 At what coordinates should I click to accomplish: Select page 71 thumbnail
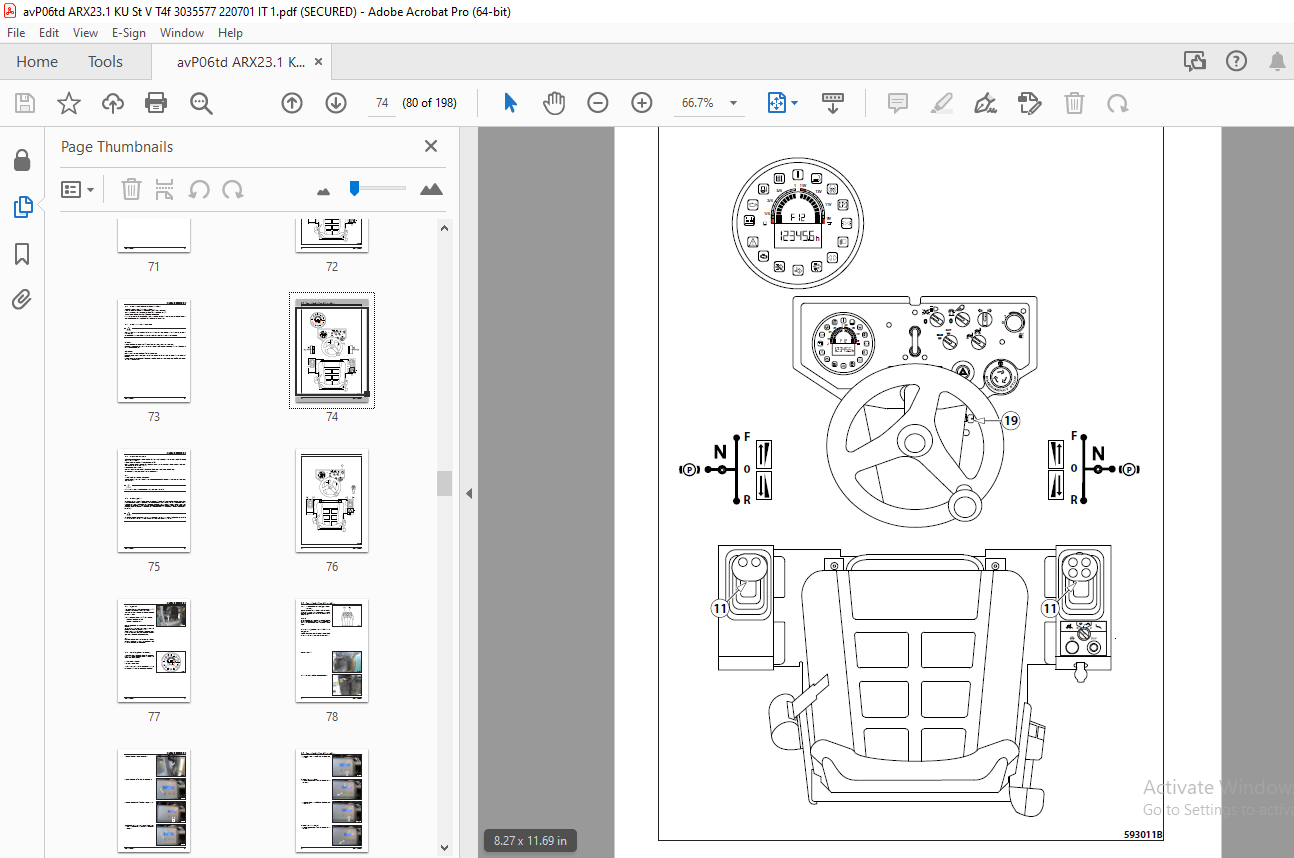point(154,236)
